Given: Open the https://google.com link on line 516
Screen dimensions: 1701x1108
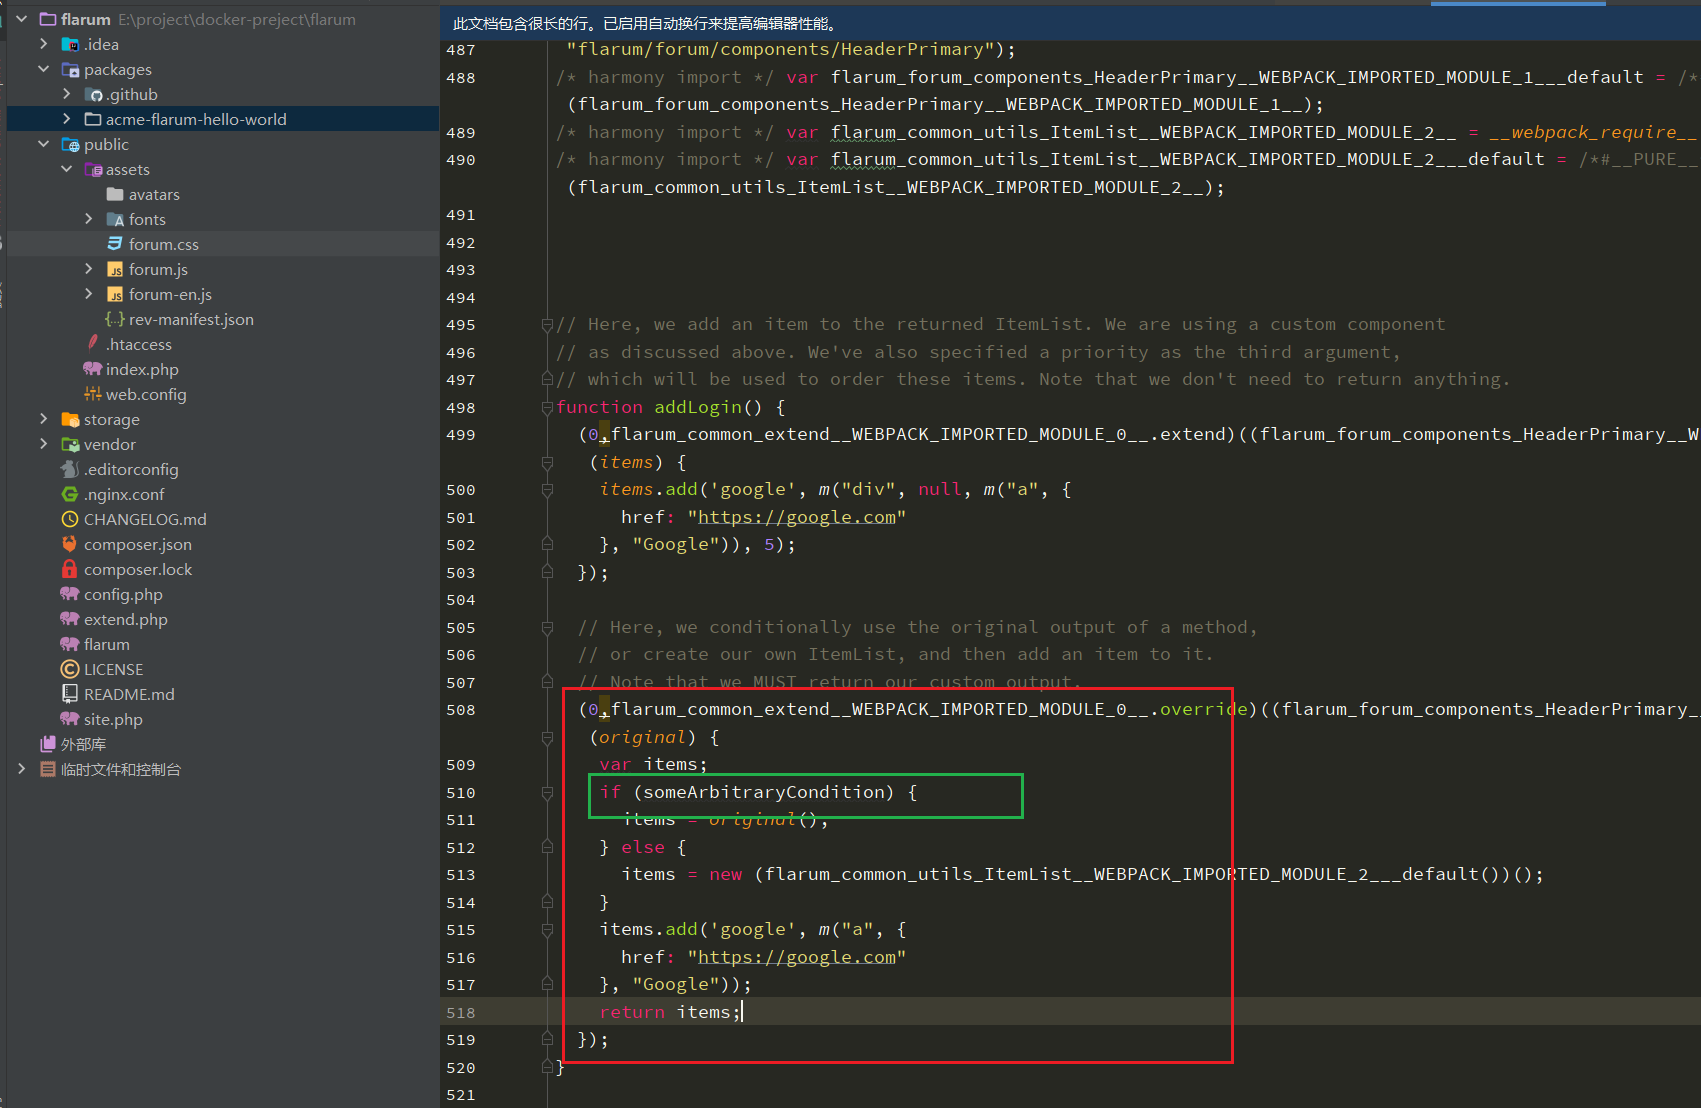Looking at the screenshot, I should pos(796,957).
